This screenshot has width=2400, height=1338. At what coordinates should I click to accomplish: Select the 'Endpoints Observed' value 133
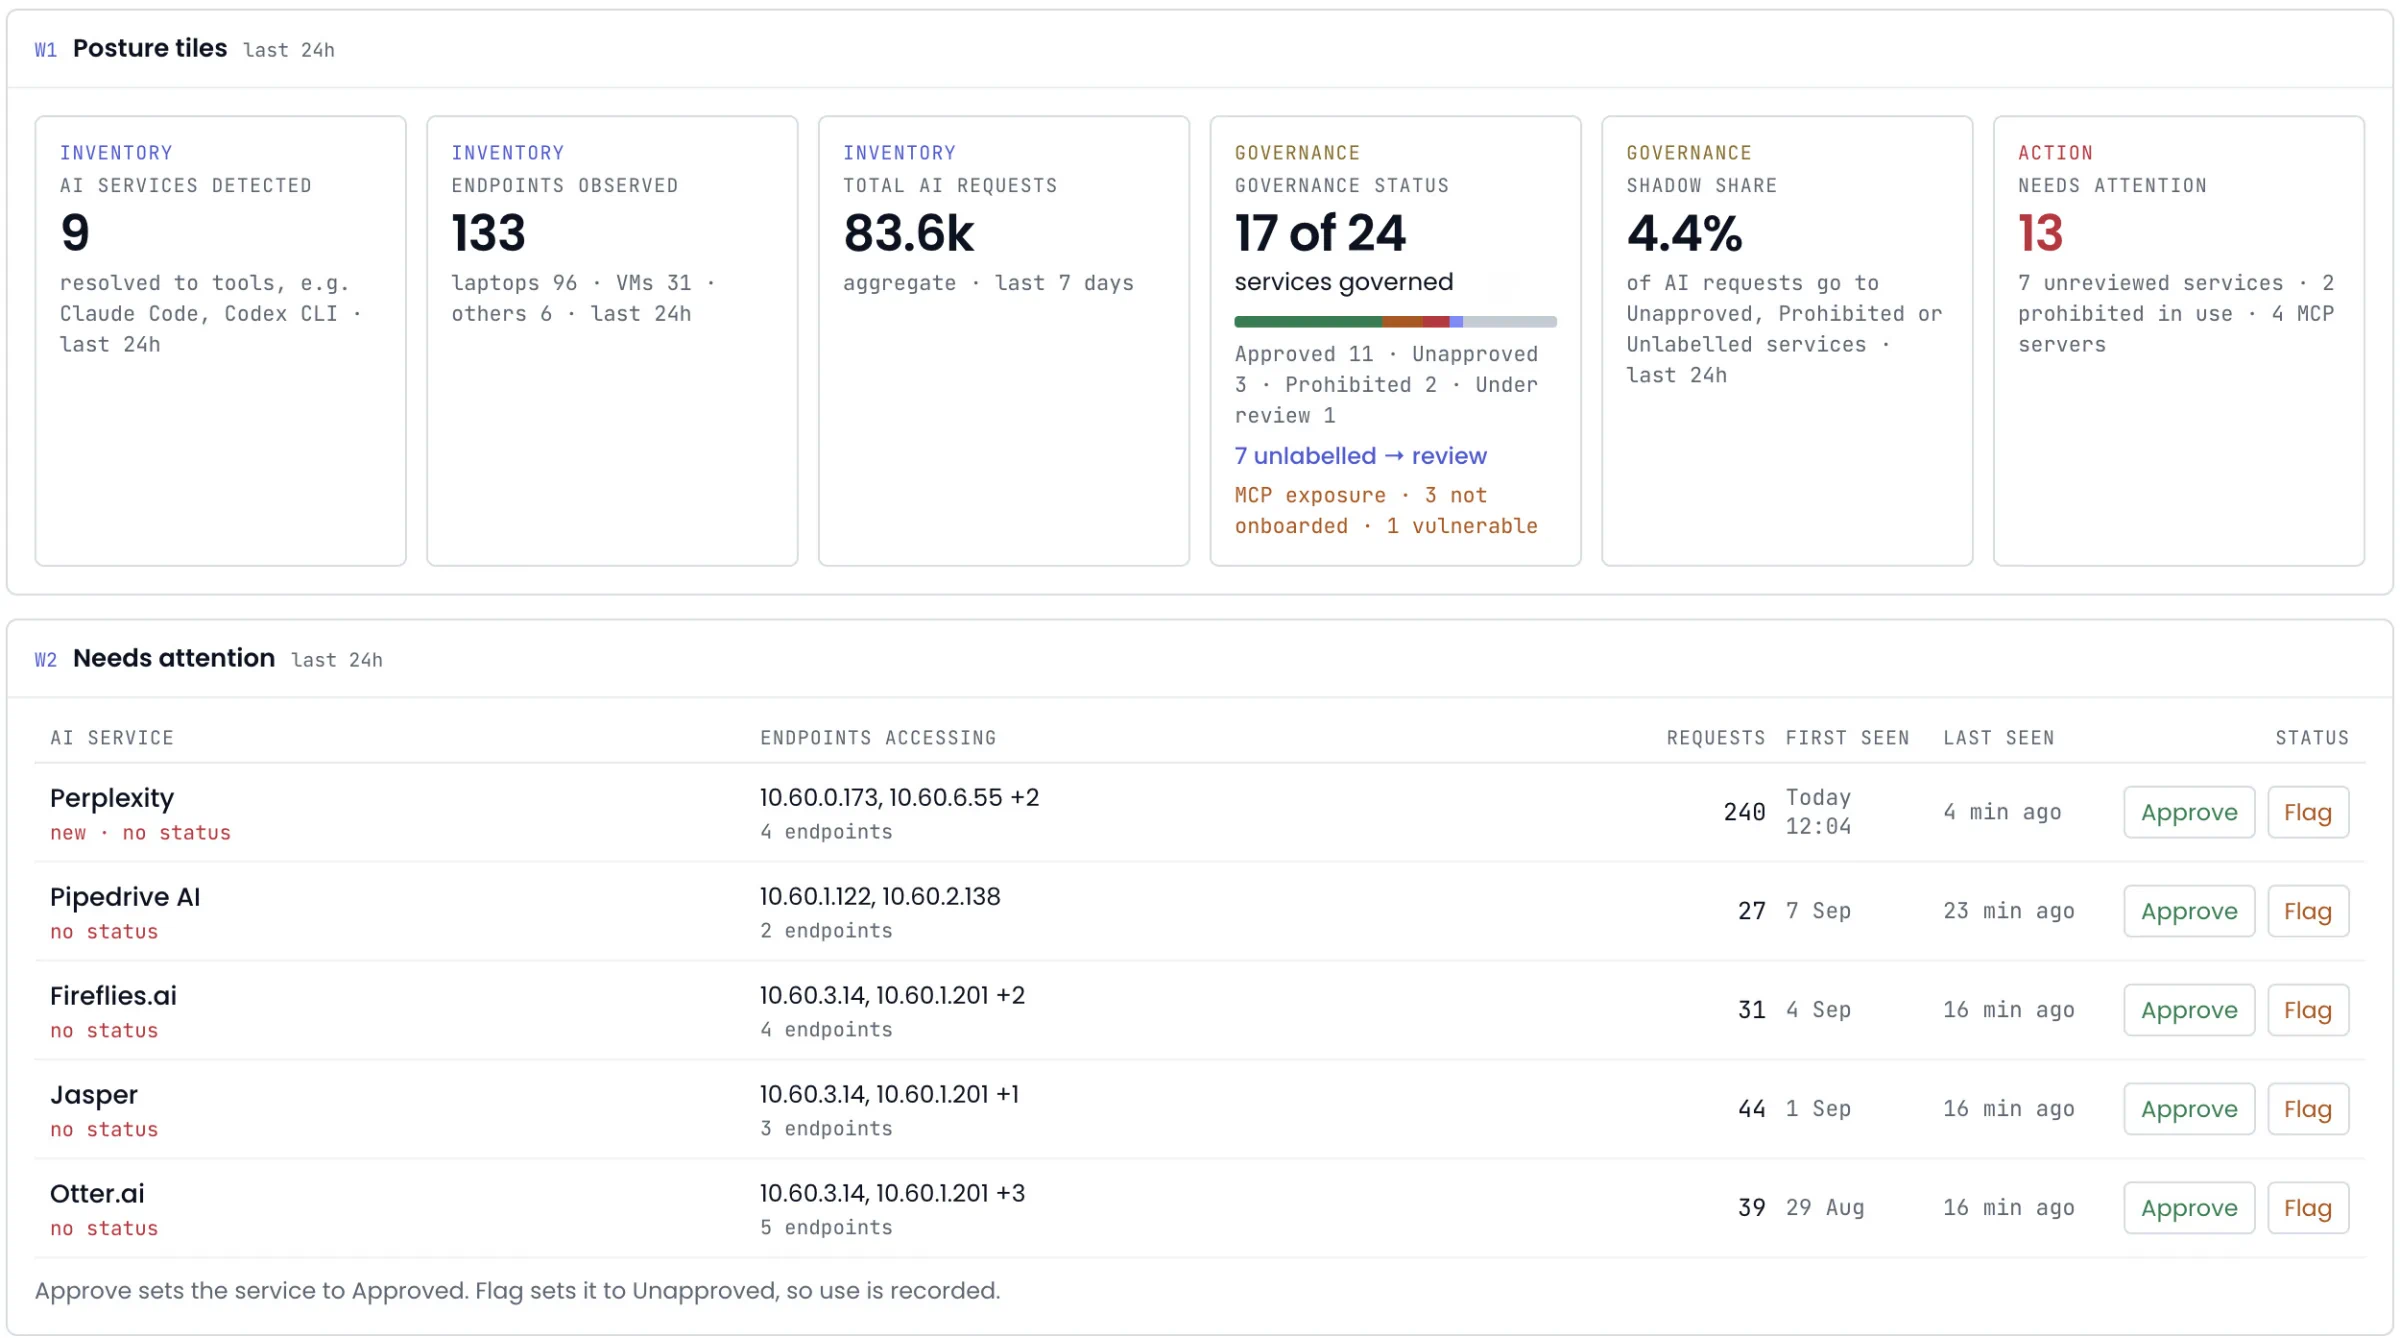click(488, 233)
